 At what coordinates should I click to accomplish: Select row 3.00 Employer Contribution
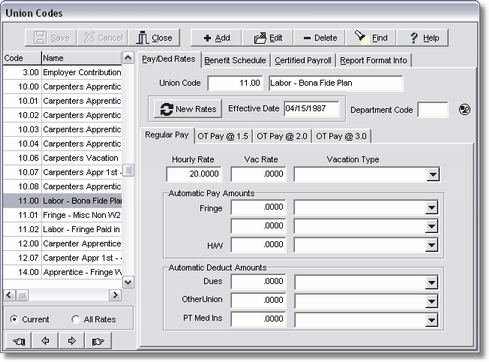click(62, 72)
